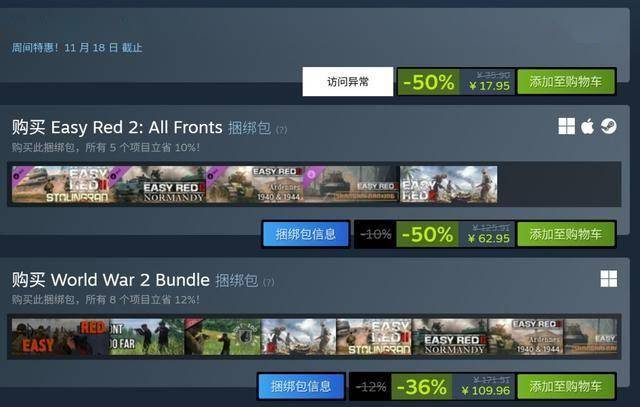Click the 访问异常 white button
The image size is (640, 407).
348,82
